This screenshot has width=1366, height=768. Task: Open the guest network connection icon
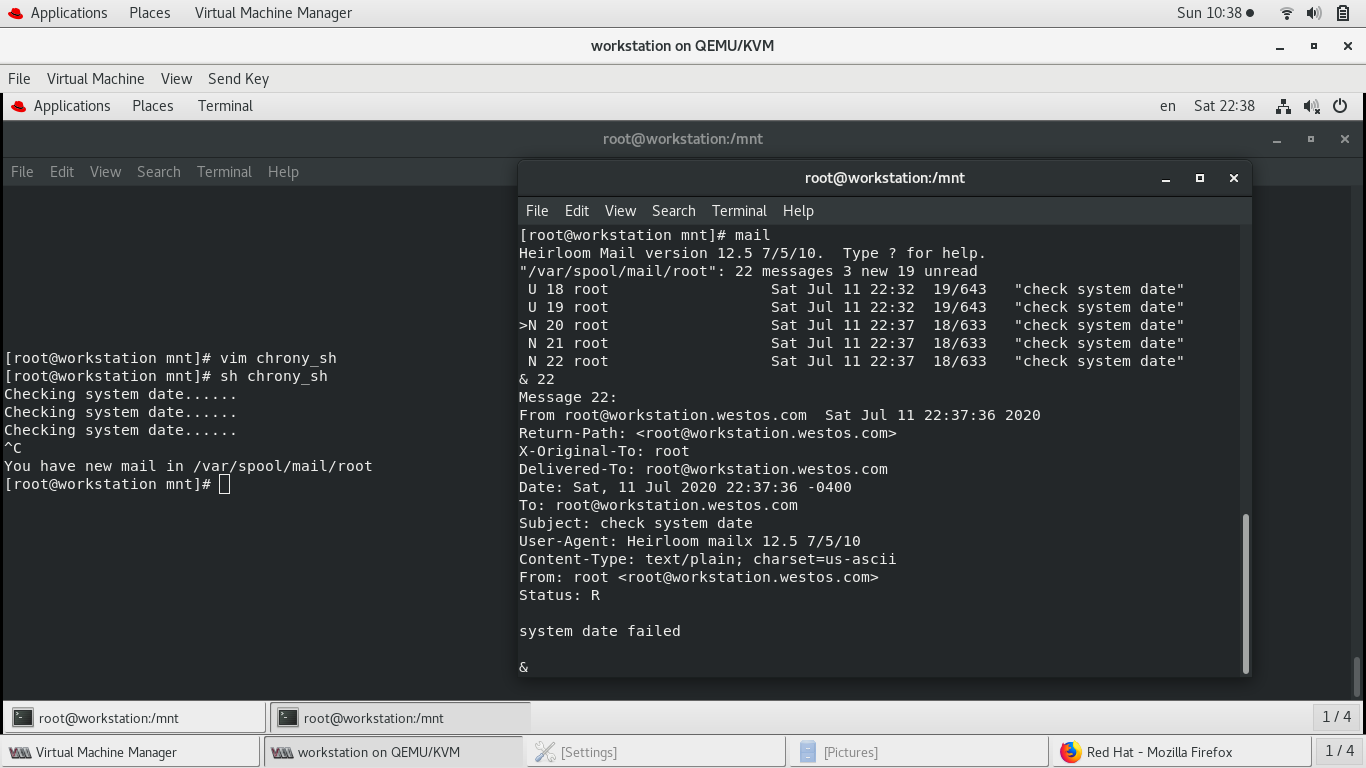(x=1284, y=106)
